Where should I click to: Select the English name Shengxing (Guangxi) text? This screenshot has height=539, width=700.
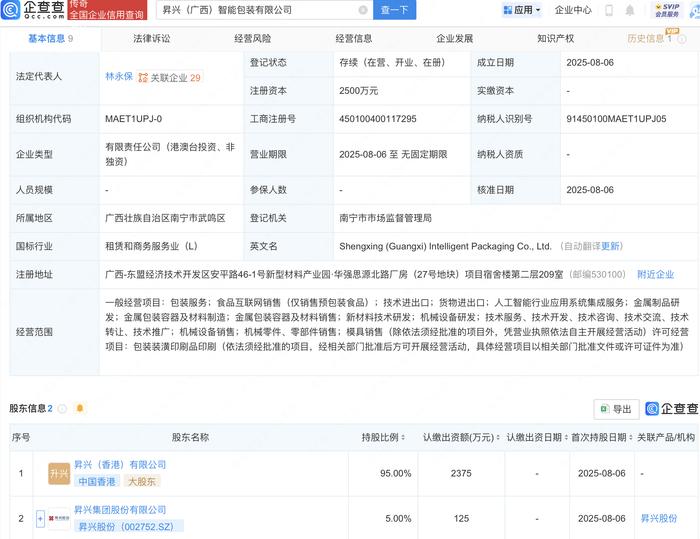click(445, 246)
